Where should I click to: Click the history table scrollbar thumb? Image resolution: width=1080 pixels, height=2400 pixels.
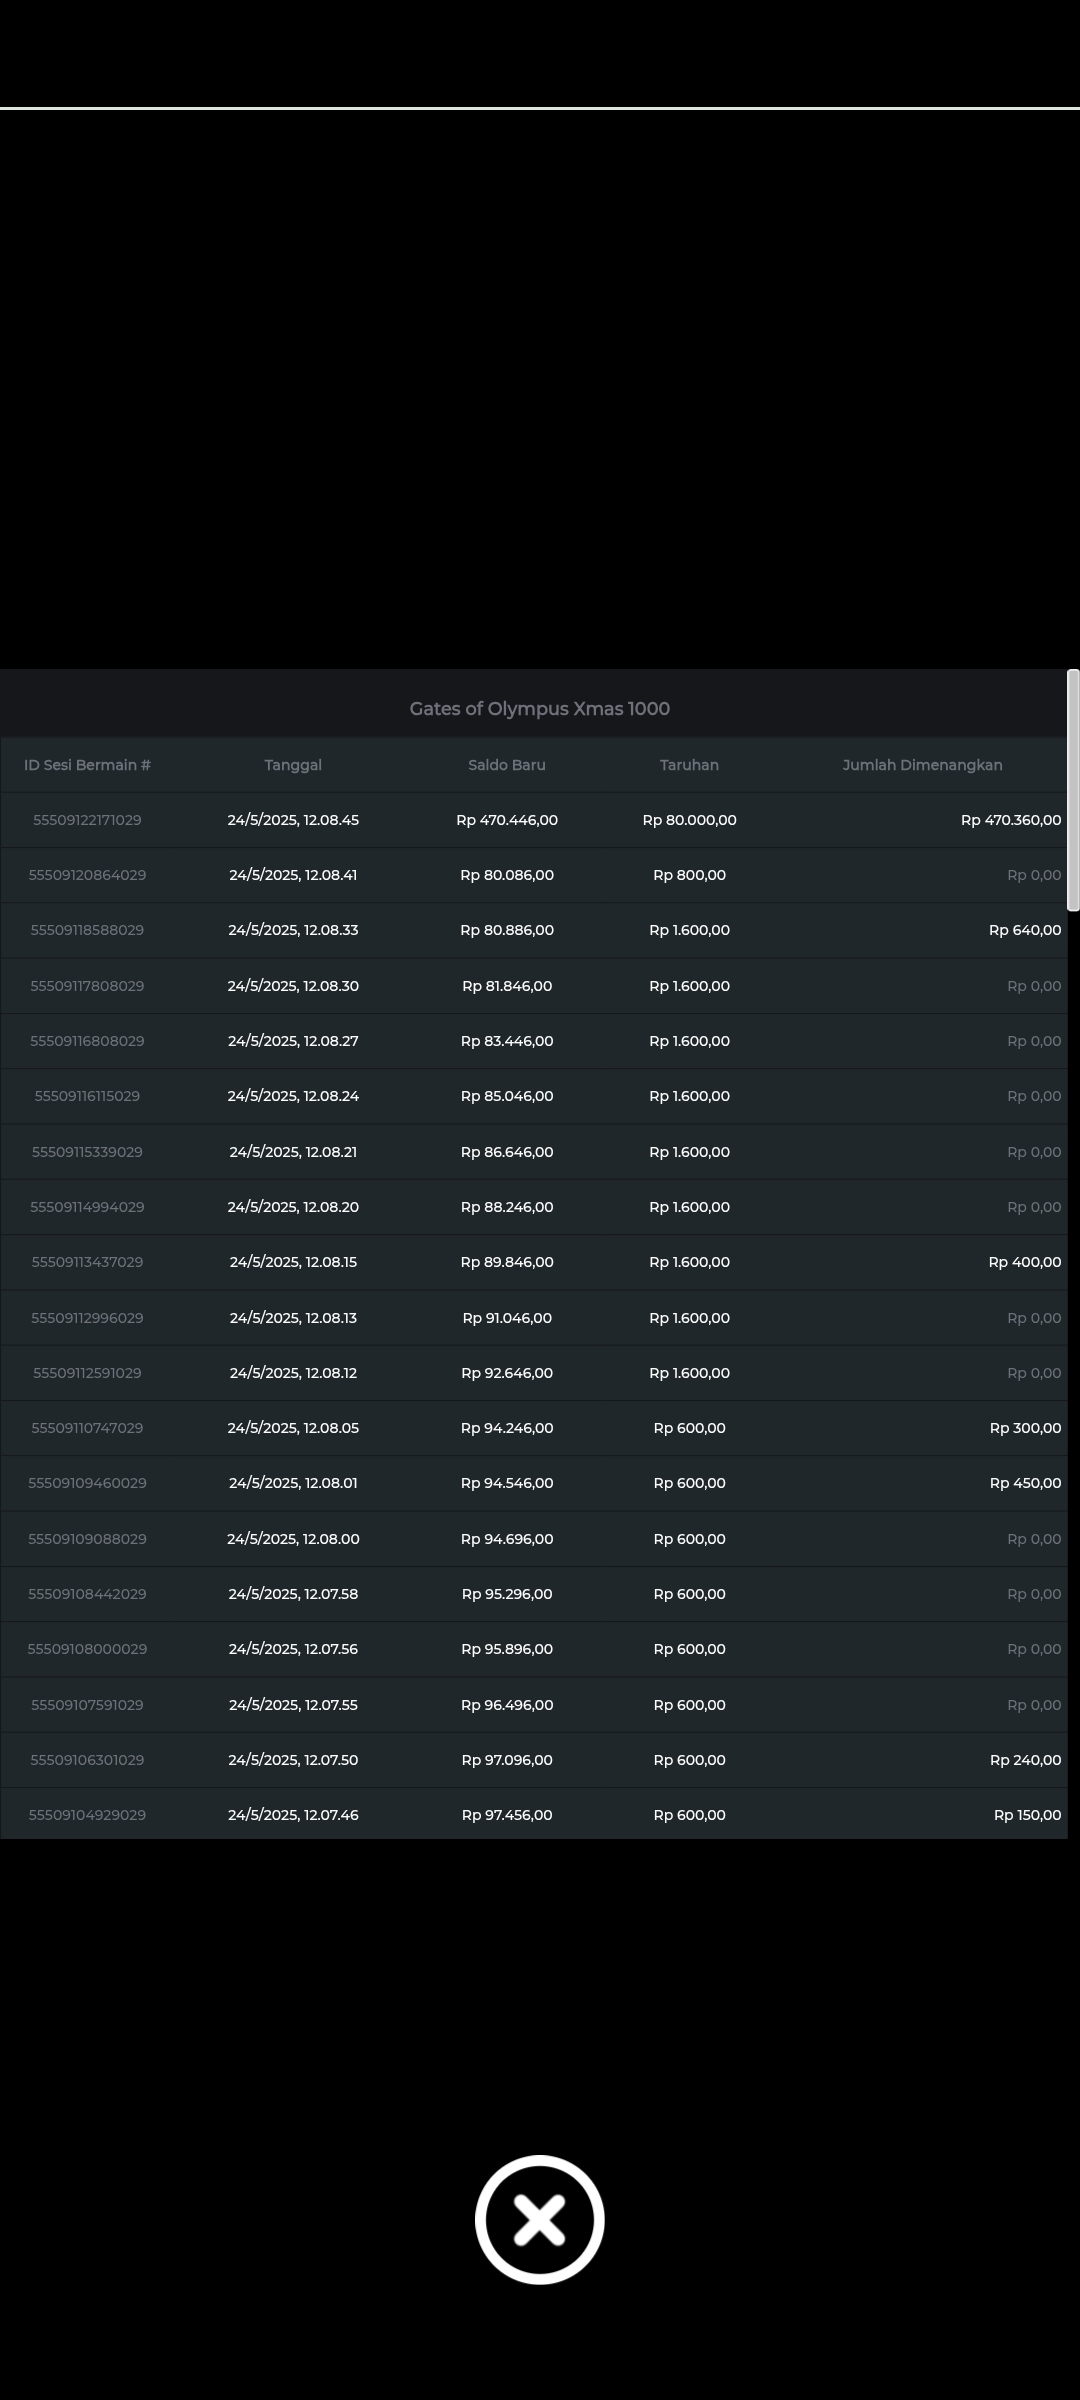1073,790
